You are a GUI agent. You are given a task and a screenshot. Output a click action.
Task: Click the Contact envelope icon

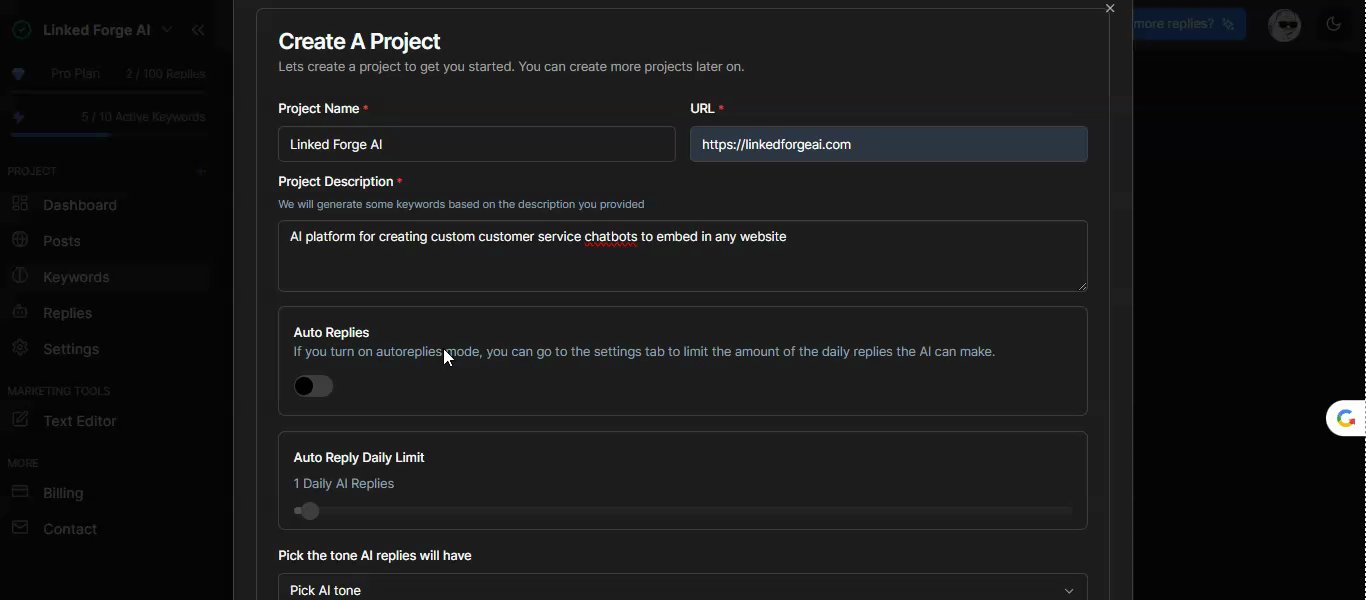coord(20,528)
